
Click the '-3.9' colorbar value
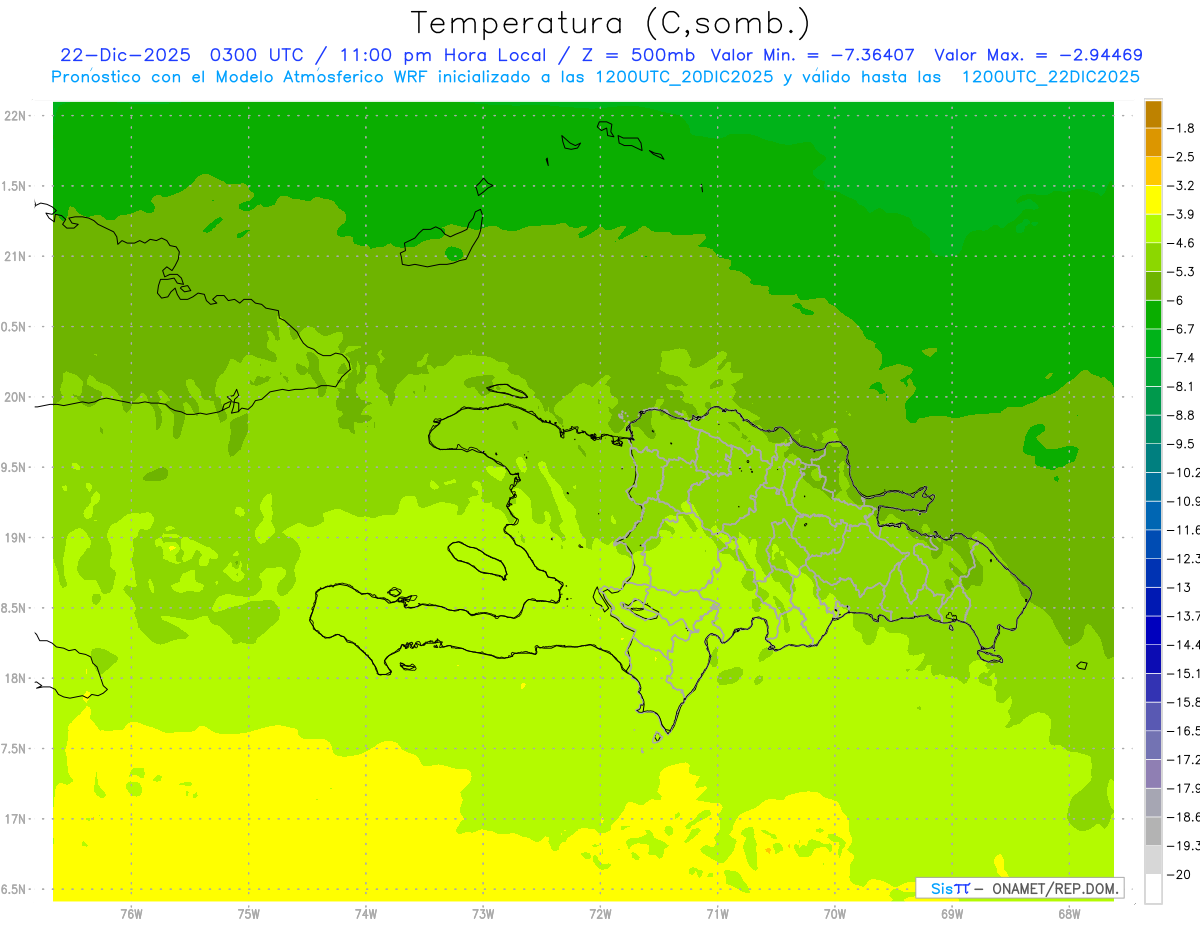(x=1182, y=214)
